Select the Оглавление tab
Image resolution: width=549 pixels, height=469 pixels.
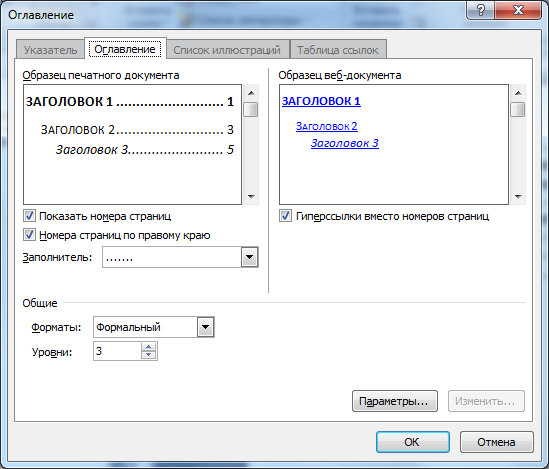click(x=125, y=49)
